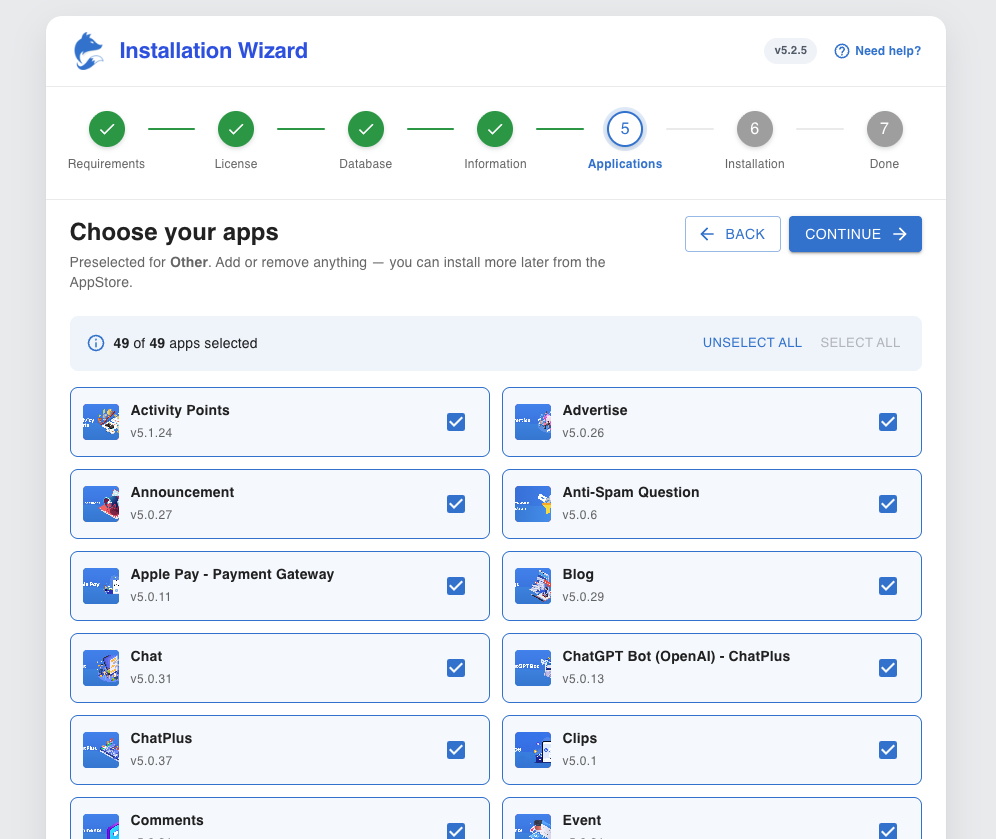Click the Blog v5.0.29 version text
The width and height of the screenshot is (996, 839).
pos(583,597)
